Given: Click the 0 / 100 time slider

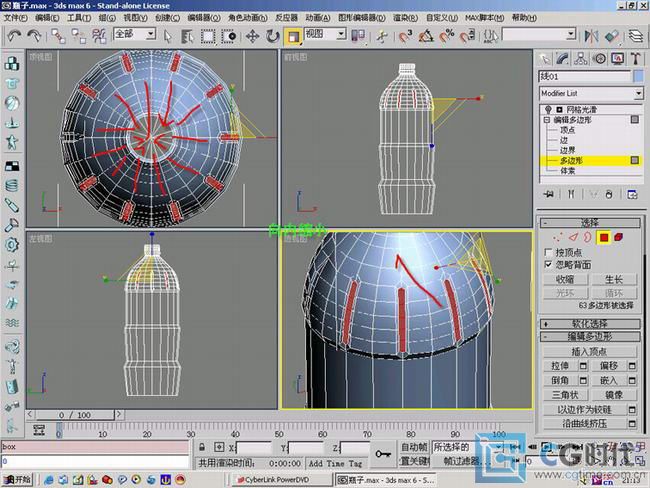Looking at the screenshot, I should (x=75, y=415).
